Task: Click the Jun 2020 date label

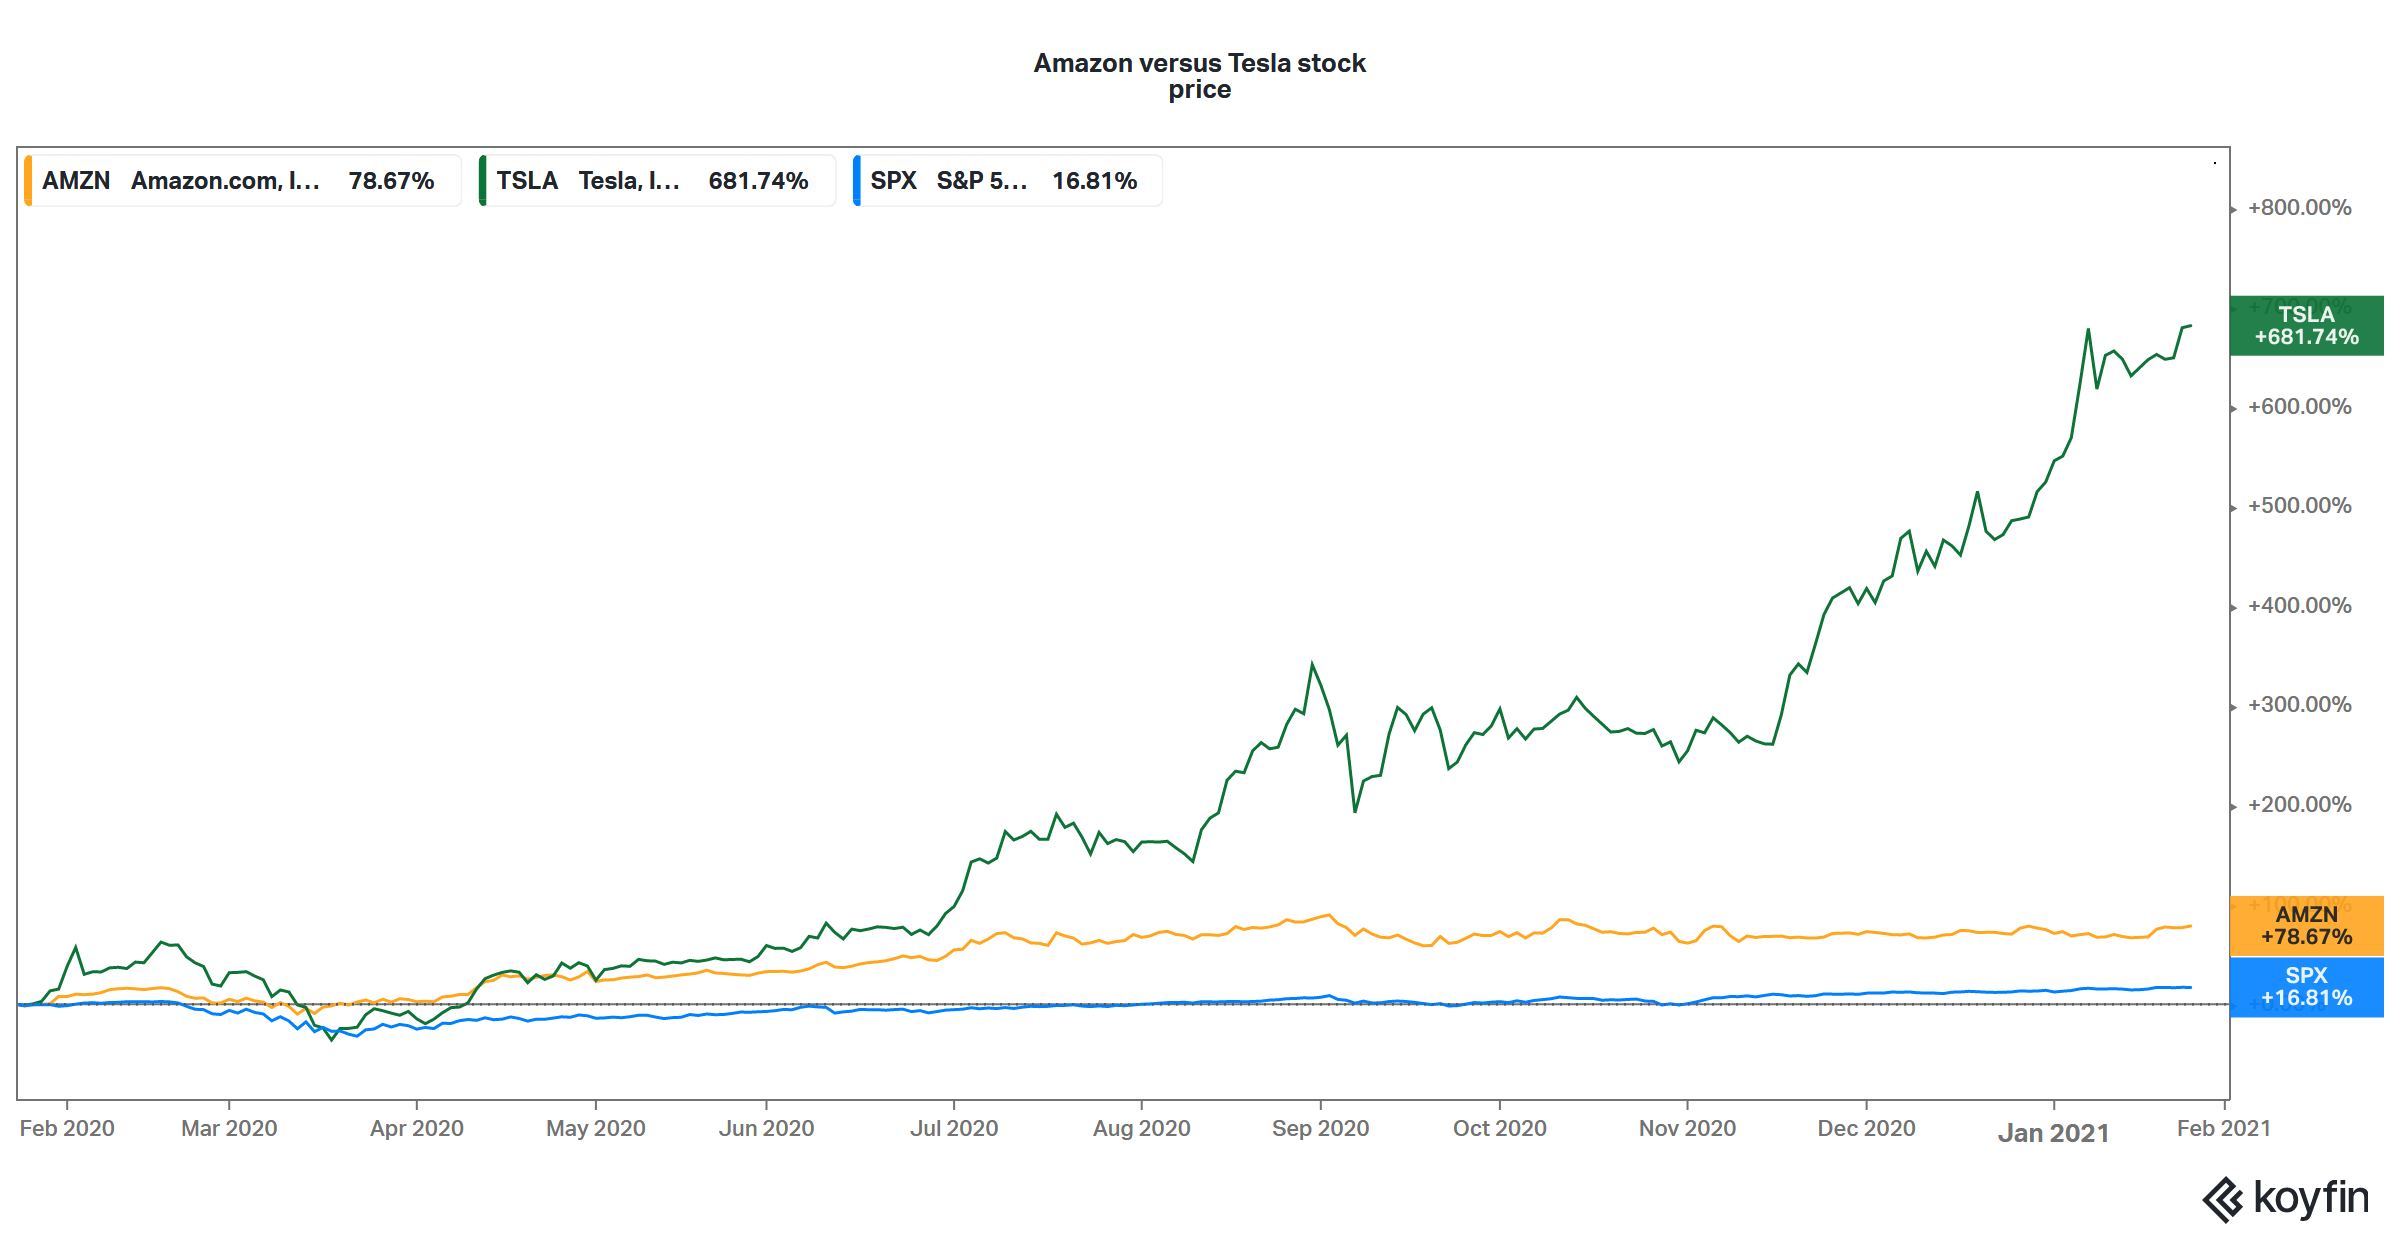Action: tap(766, 1128)
